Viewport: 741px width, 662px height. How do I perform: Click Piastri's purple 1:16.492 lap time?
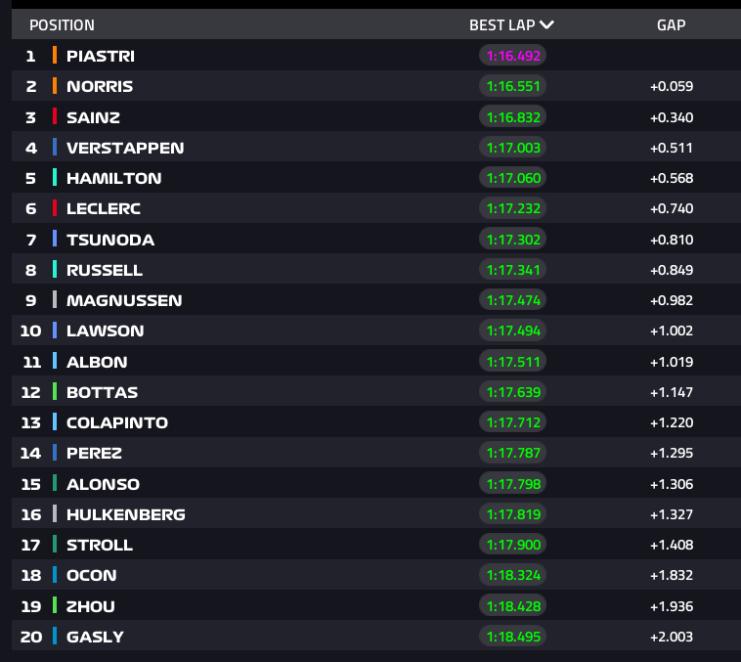513,56
